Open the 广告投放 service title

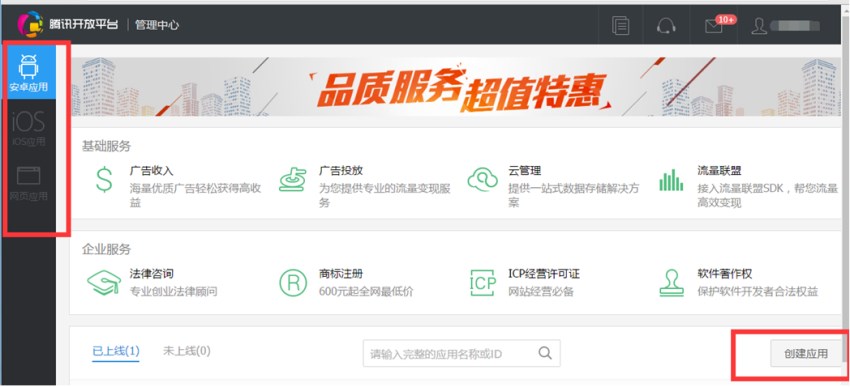(x=340, y=171)
